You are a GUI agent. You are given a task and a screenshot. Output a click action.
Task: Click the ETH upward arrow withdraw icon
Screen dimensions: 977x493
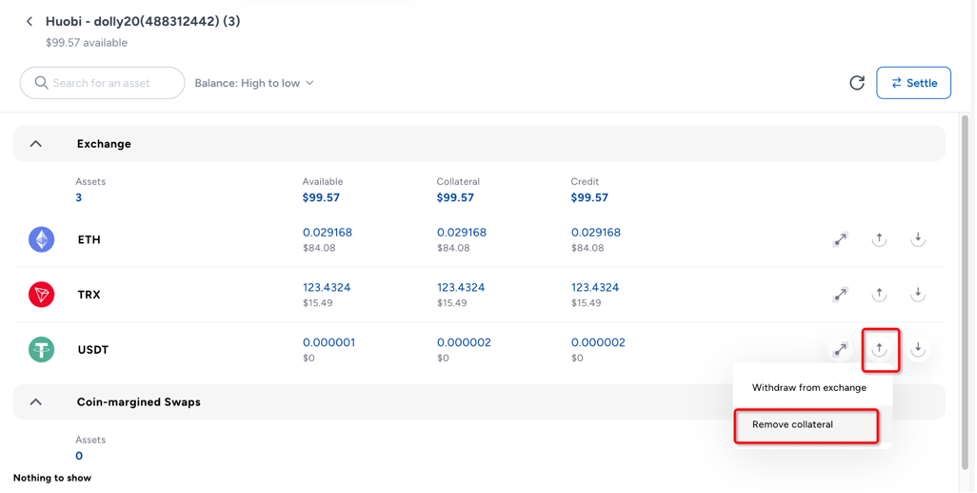point(879,239)
